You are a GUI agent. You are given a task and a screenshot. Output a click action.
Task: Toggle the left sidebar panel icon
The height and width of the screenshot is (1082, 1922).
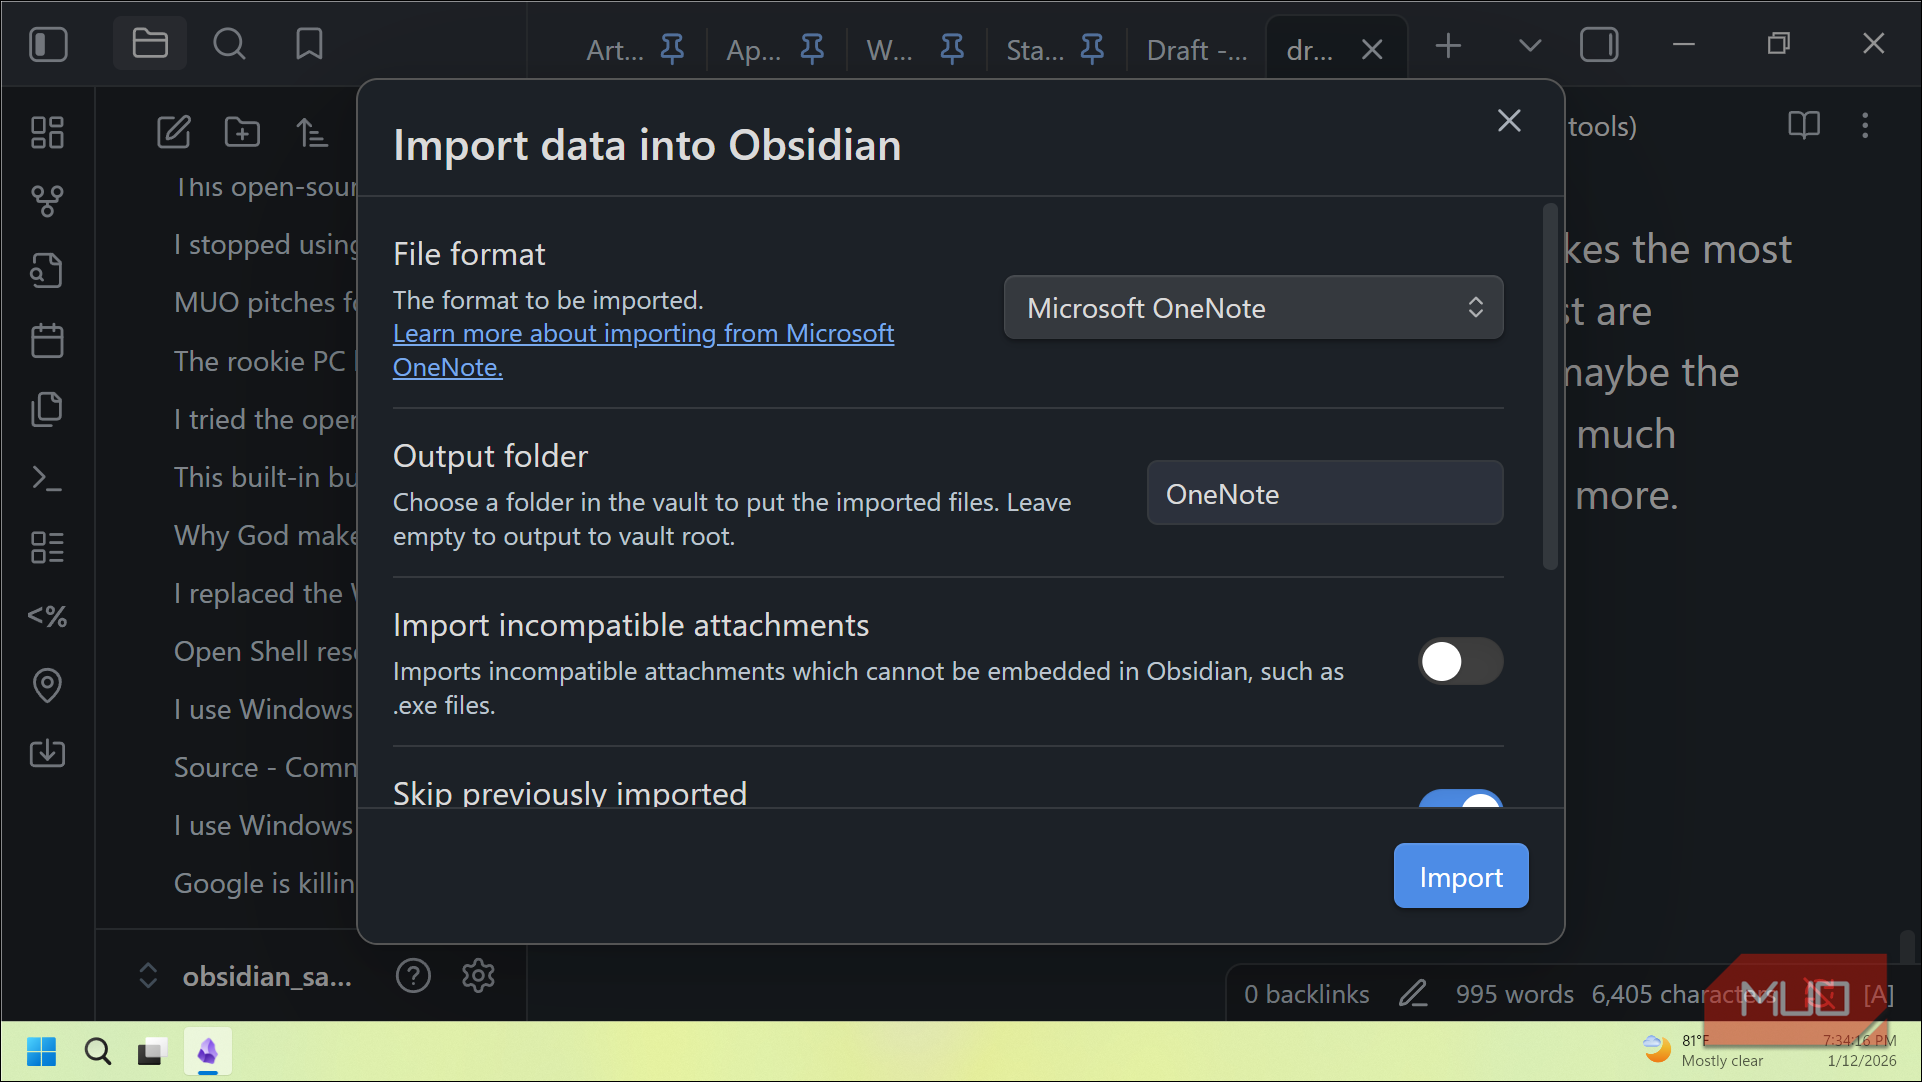pyautogui.click(x=48, y=45)
